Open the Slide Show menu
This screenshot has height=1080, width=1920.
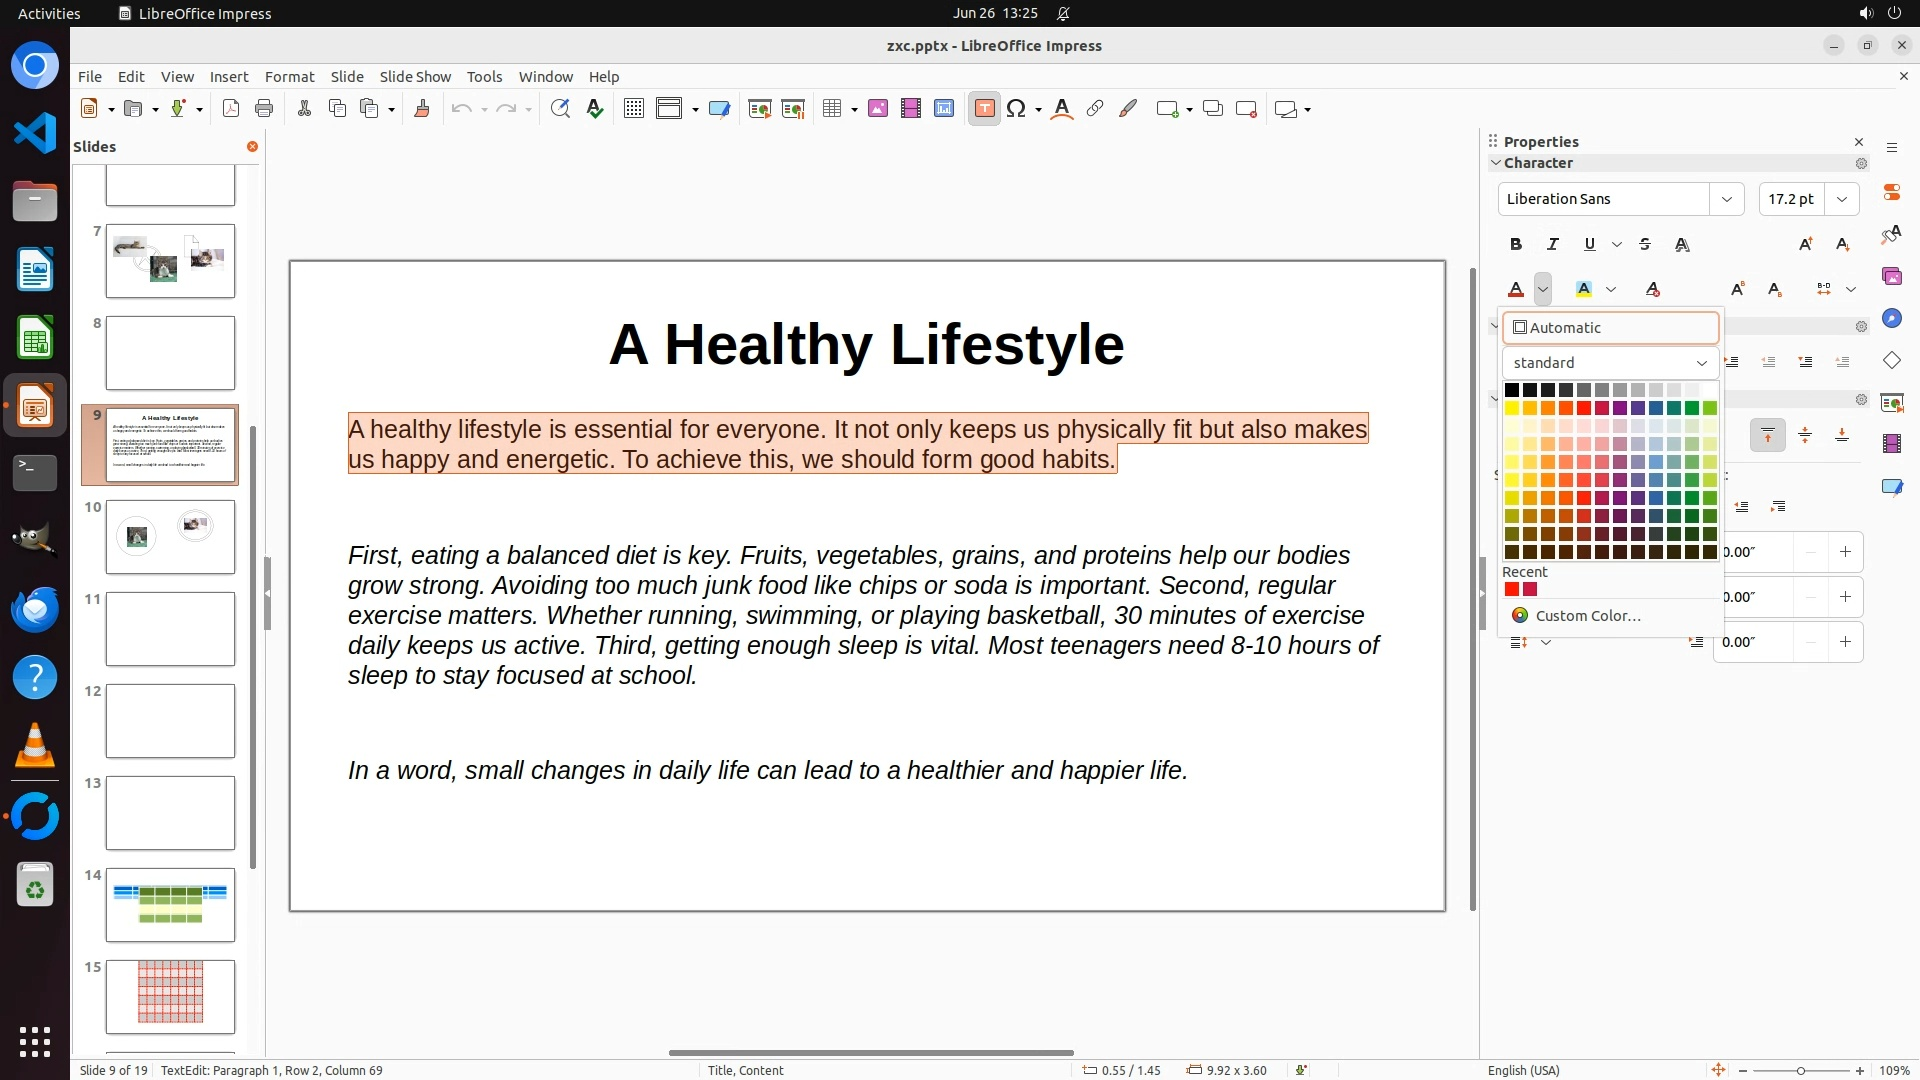415,76
